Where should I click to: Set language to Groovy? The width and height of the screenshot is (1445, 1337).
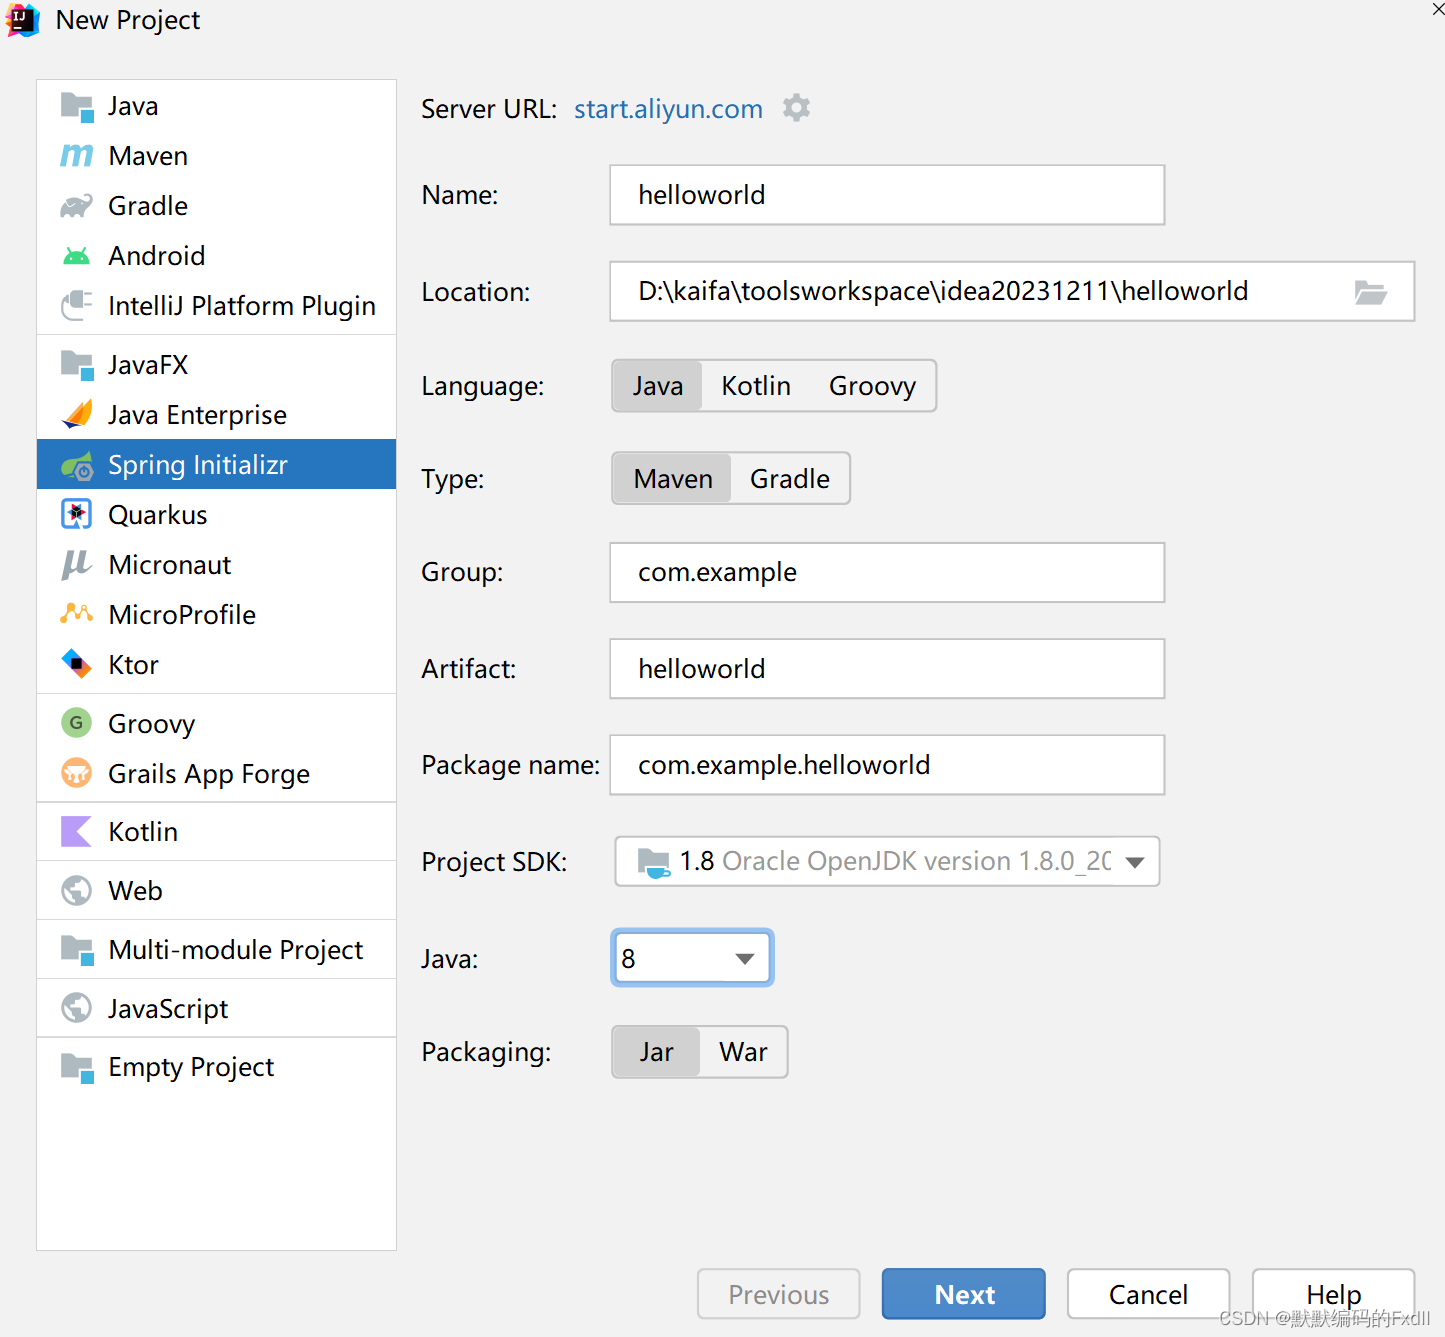click(x=872, y=386)
